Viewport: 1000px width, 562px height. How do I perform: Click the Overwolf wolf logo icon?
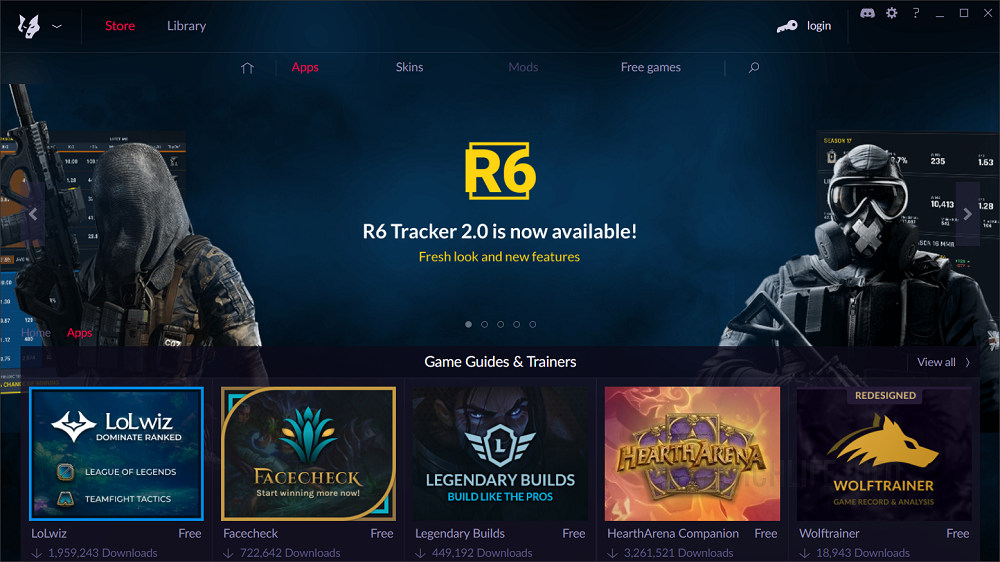(x=29, y=26)
